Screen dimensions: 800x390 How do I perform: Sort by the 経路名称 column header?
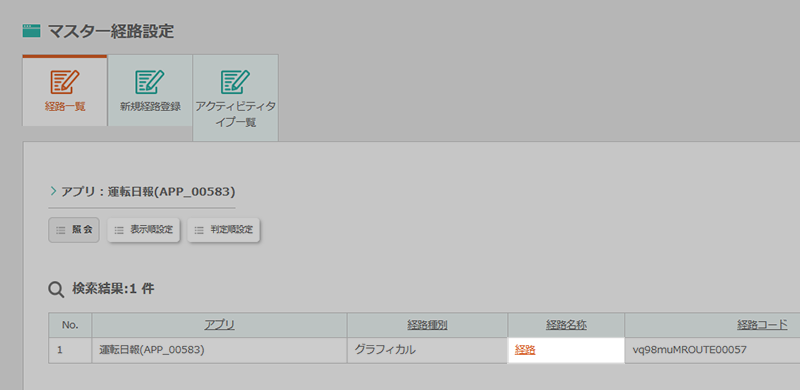566,325
